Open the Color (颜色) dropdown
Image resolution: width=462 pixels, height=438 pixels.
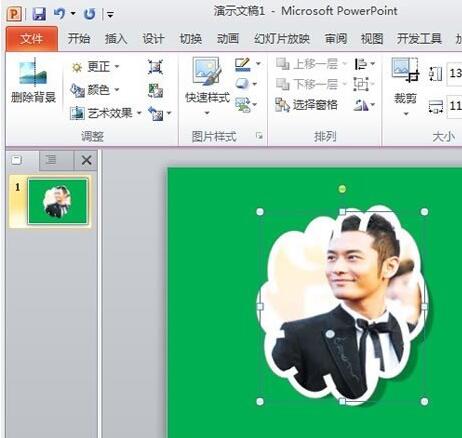tap(95, 90)
